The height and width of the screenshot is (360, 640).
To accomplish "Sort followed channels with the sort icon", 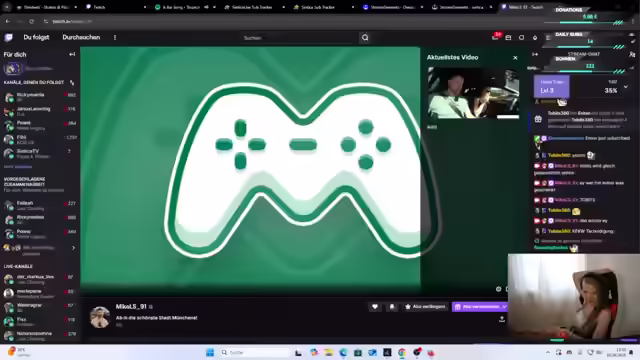I will (x=72, y=82).
